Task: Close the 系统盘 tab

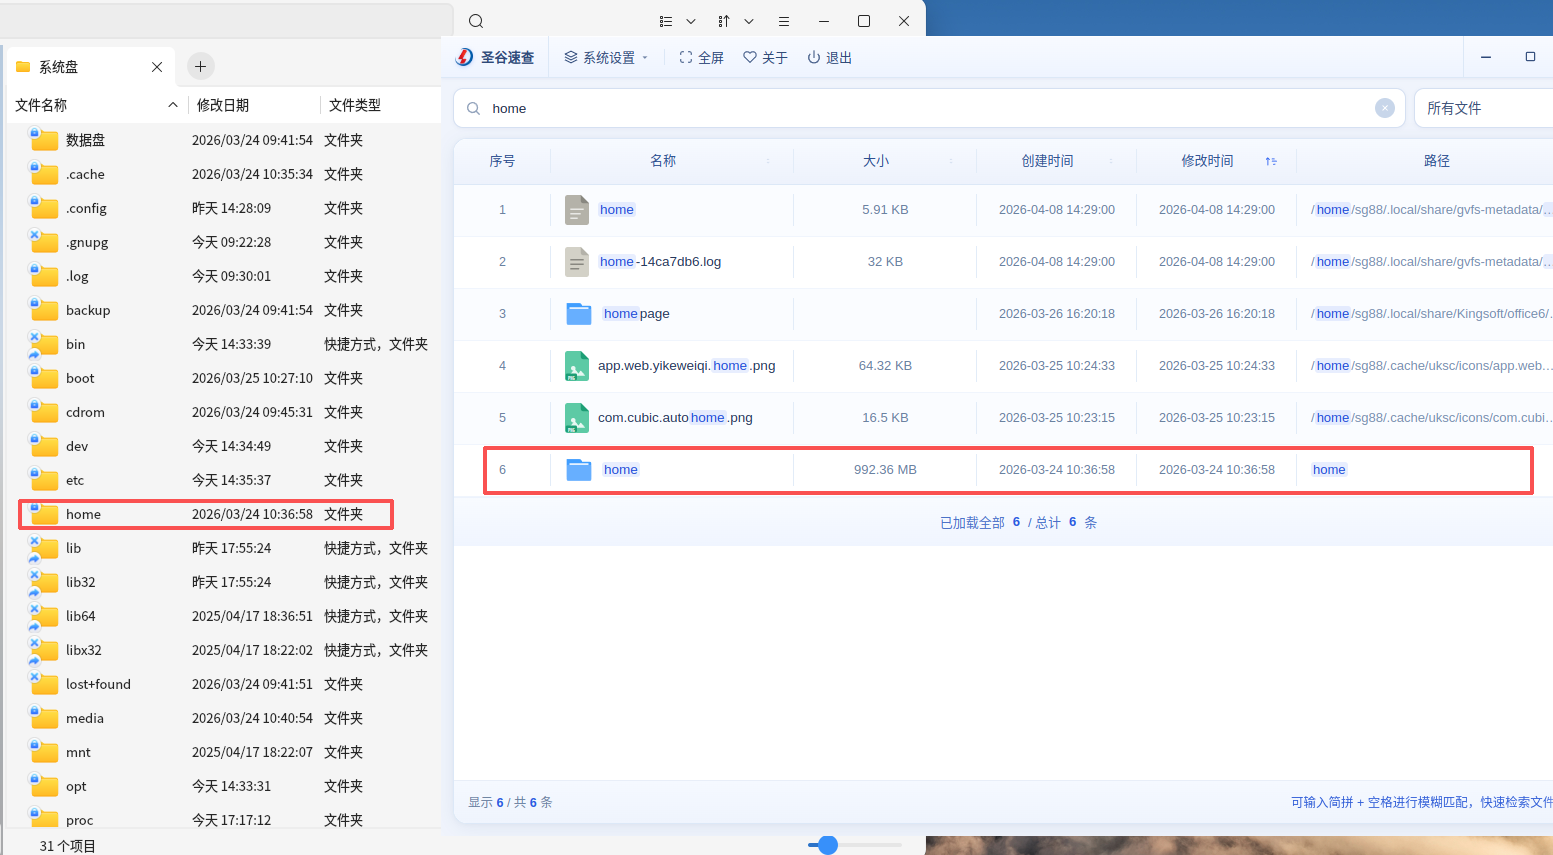Action: tap(157, 67)
